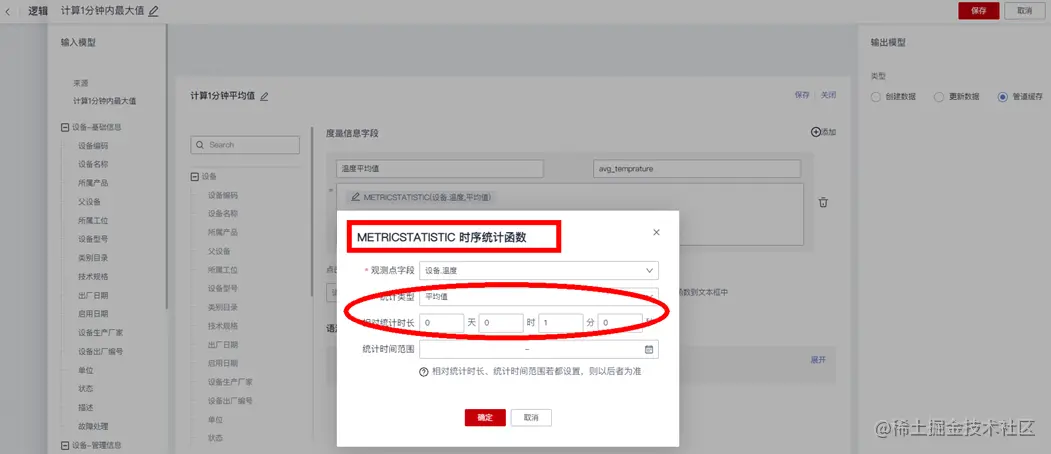
Task: Collapse the 设备 node under Search
Action: tap(195, 176)
